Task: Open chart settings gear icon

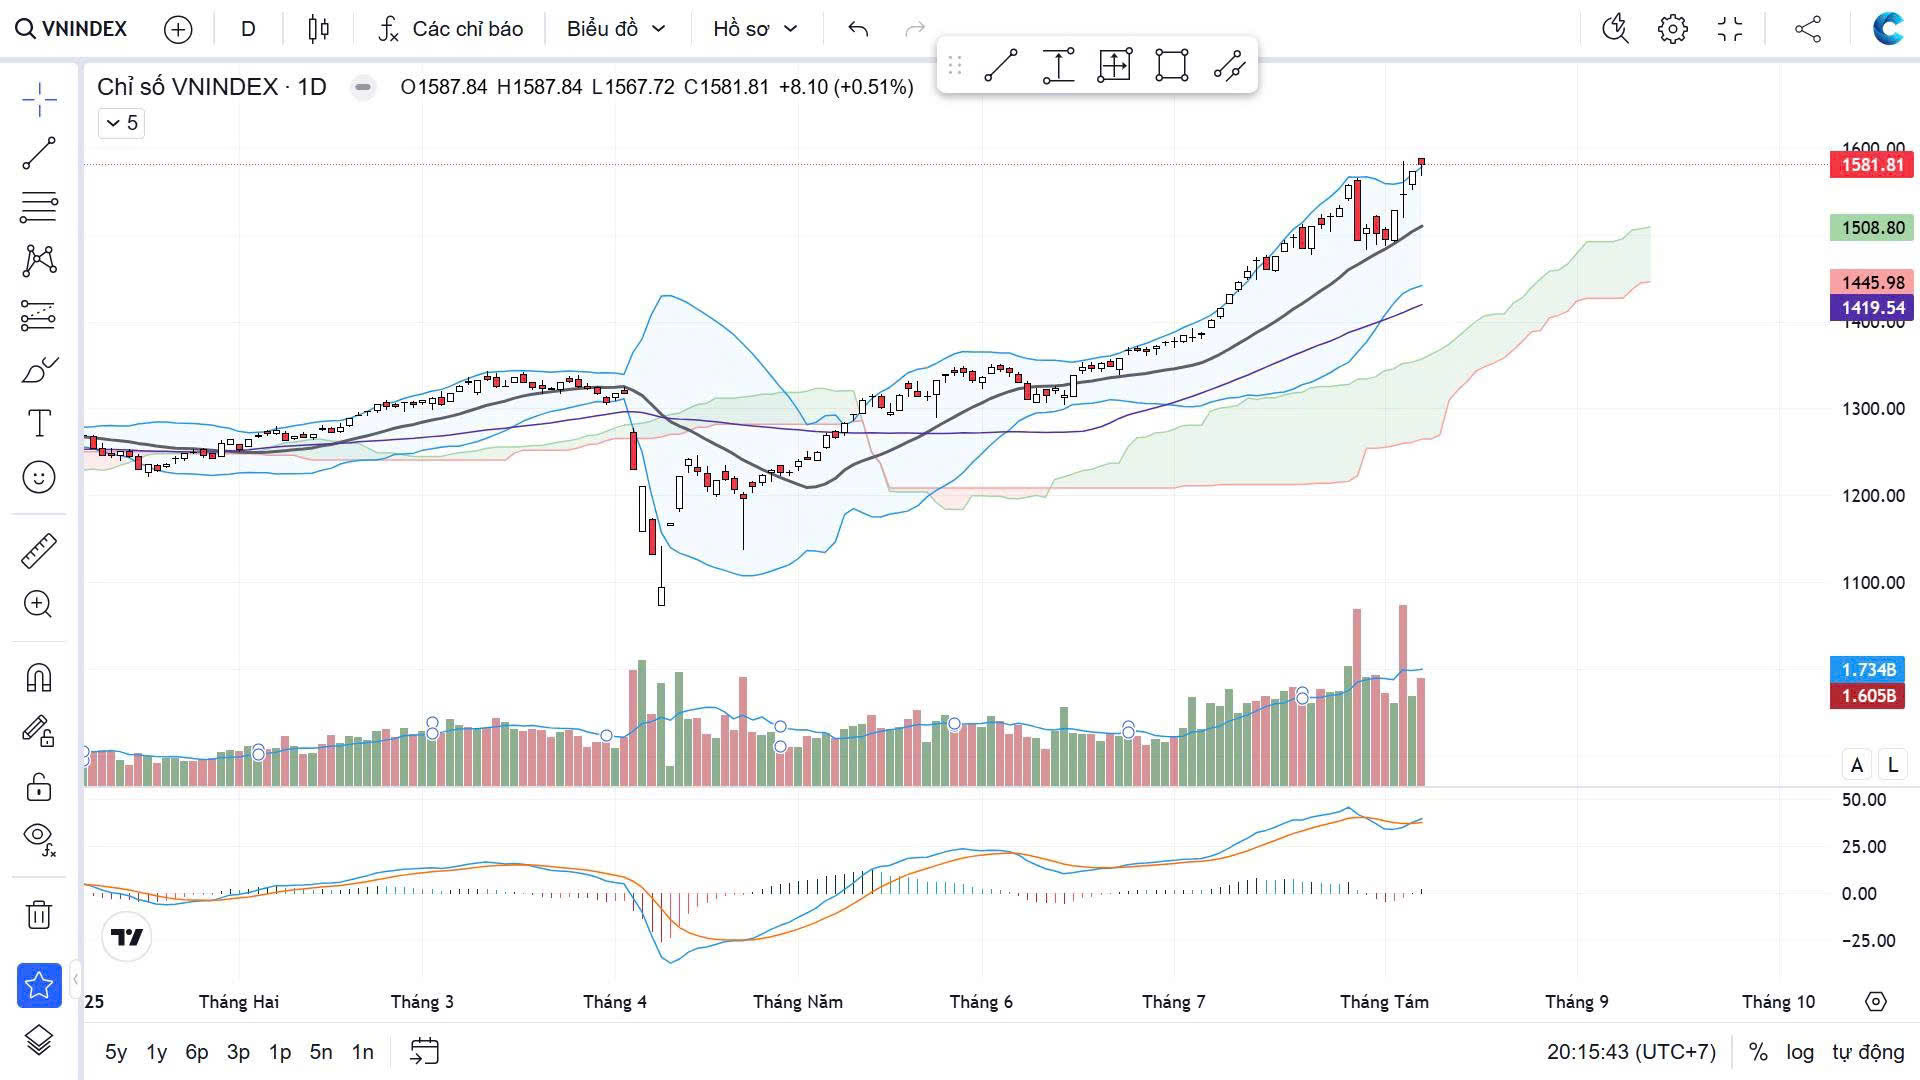Action: (1672, 29)
